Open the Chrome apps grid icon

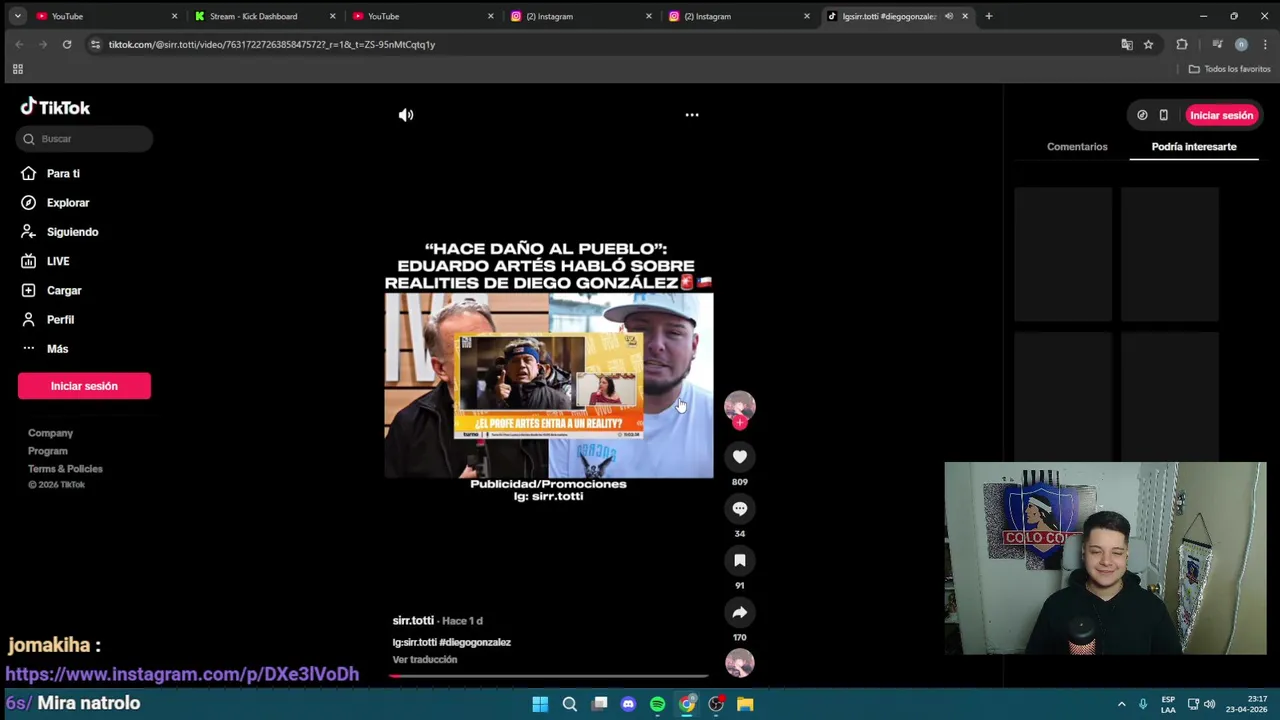pyautogui.click(x=17, y=69)
